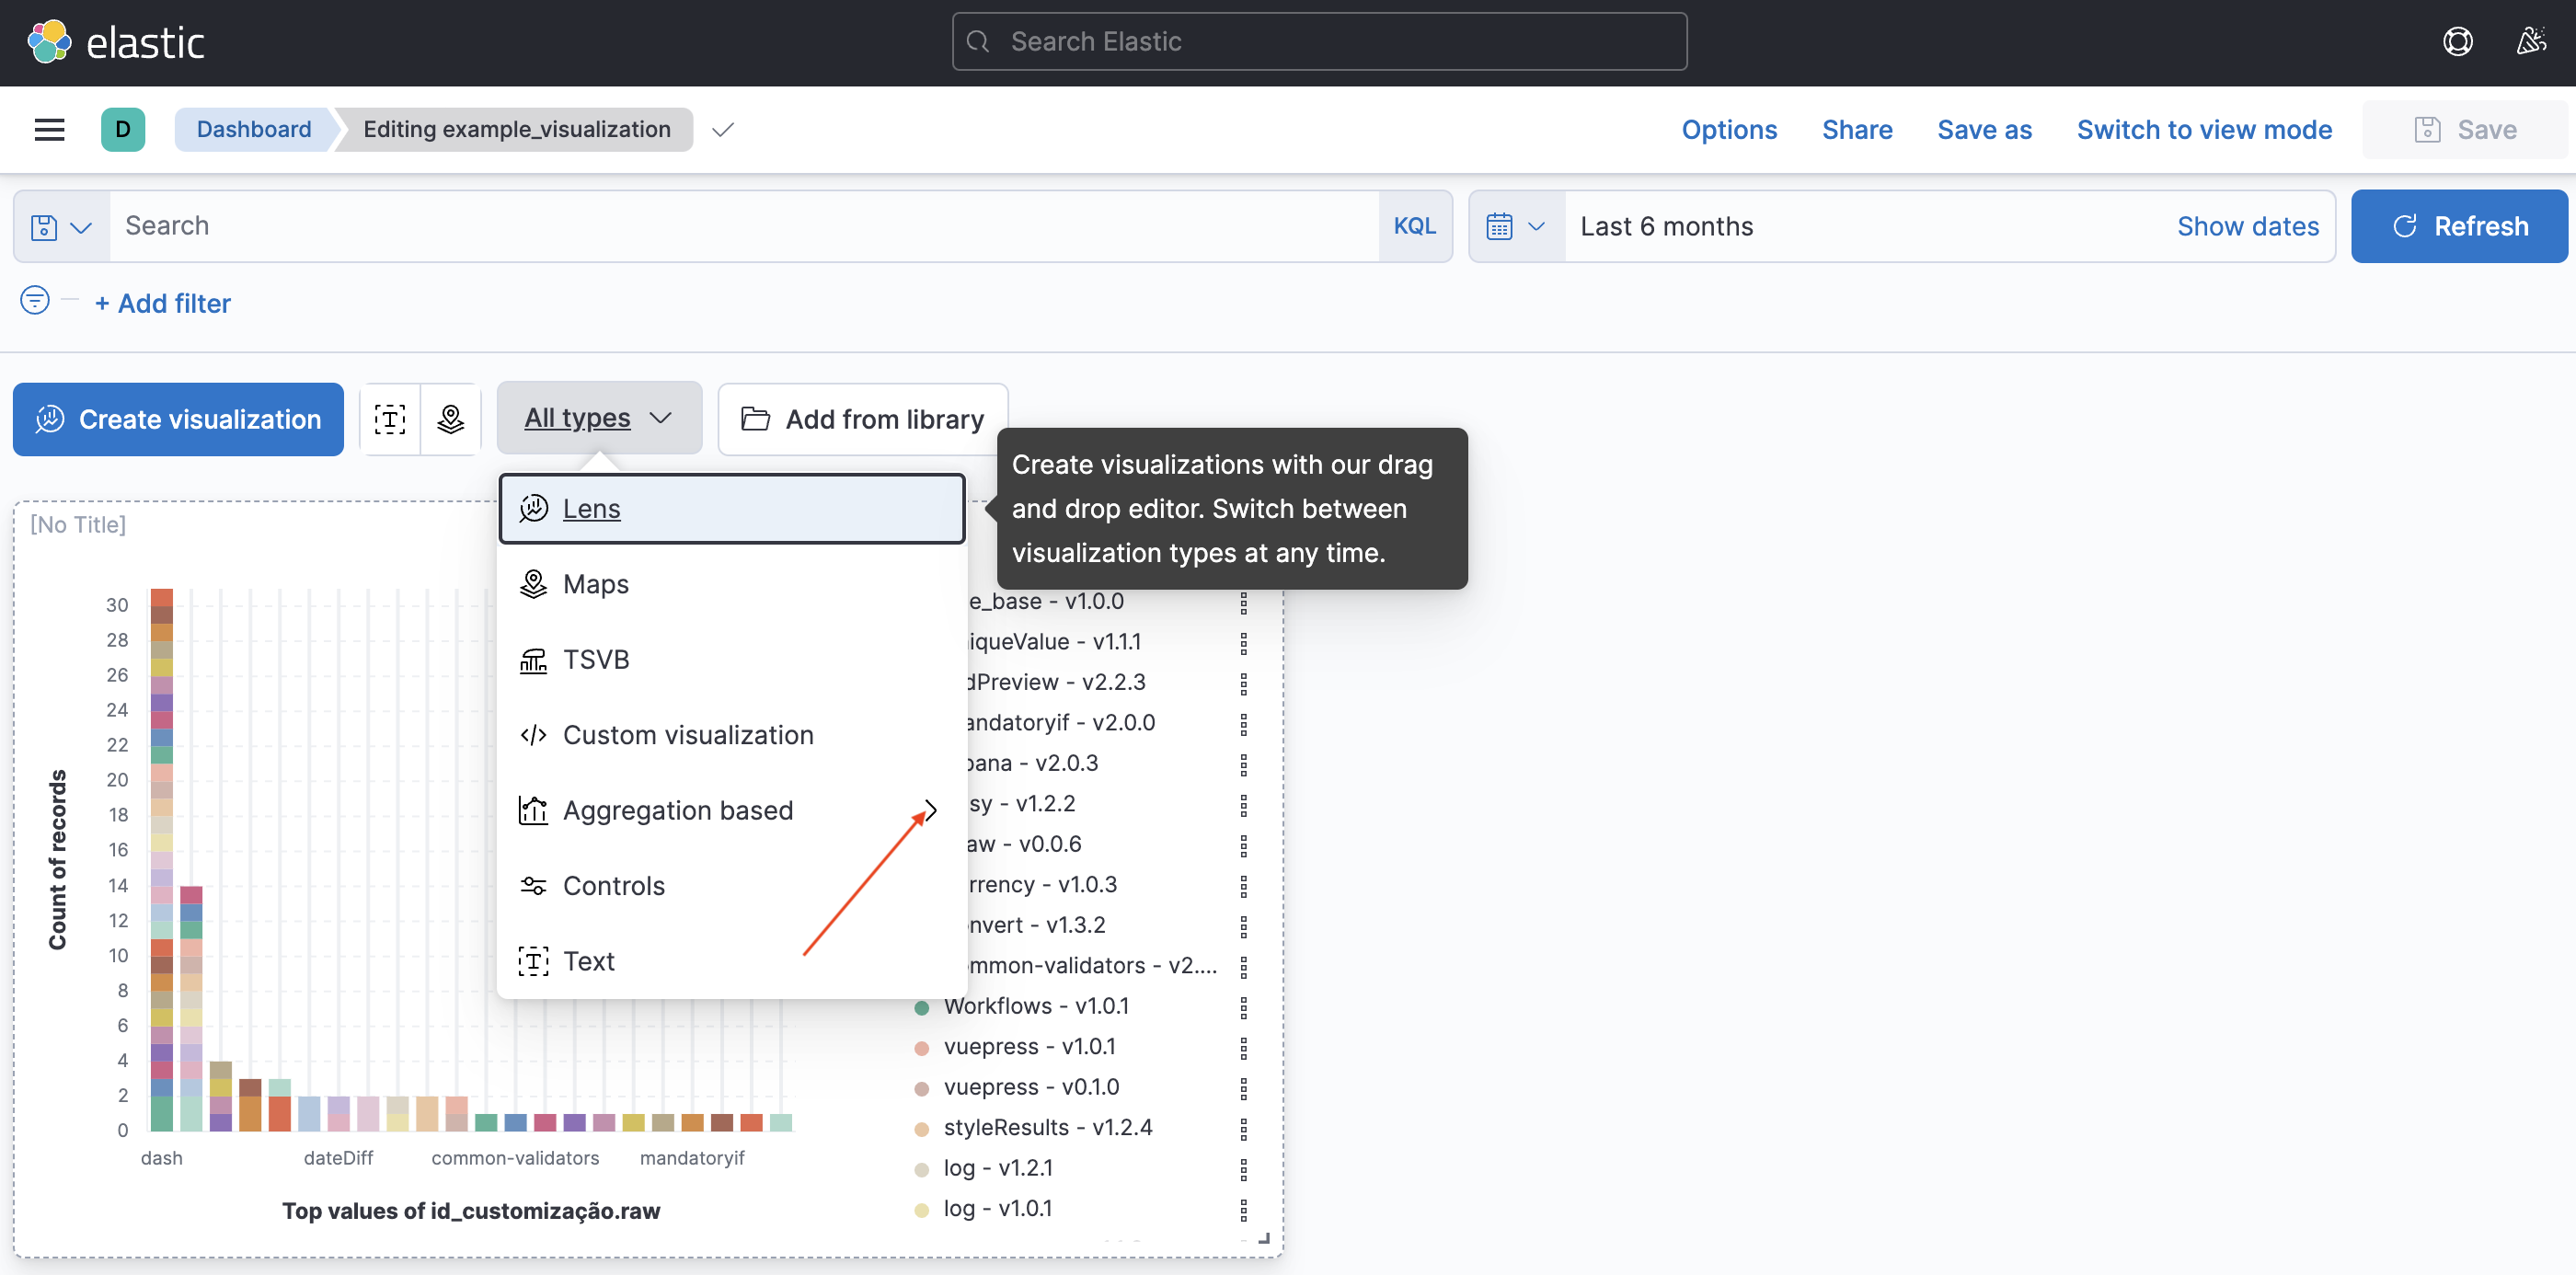Open options for iqueValue - v1.1.1 legend item
This screenshot has width=2576, height=1275.
(x=1244, y=642)
